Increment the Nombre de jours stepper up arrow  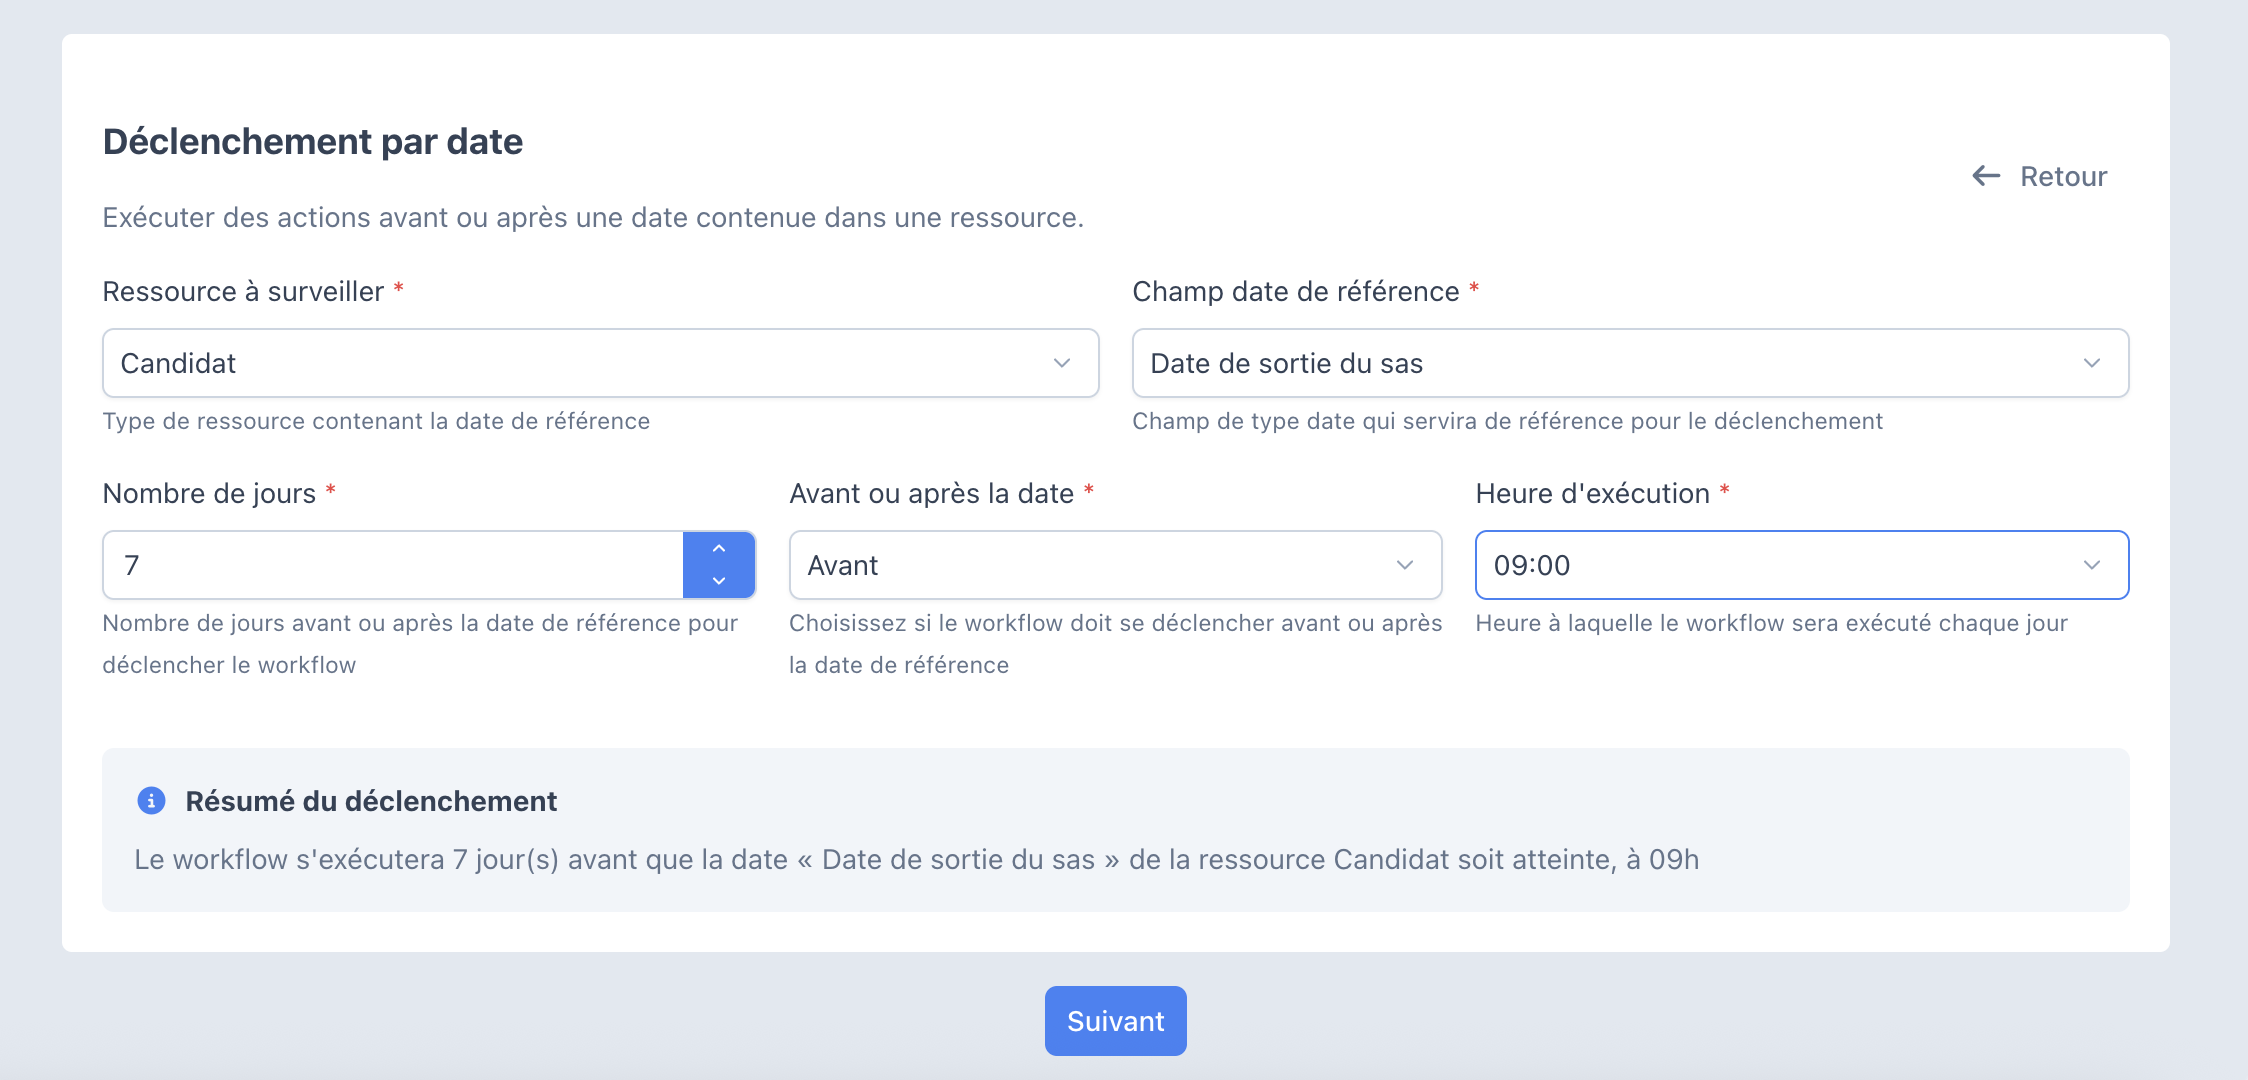[x=719, y=549]
